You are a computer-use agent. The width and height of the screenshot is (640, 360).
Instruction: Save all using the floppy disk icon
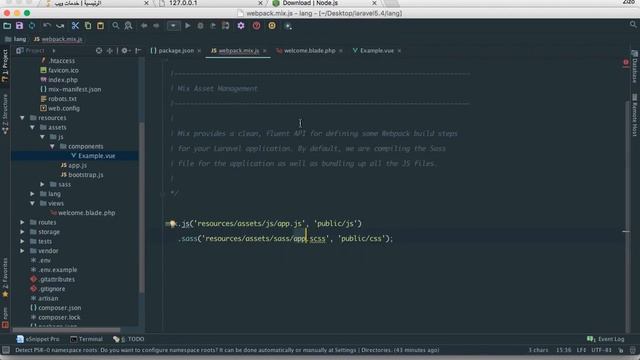(19, 26)
